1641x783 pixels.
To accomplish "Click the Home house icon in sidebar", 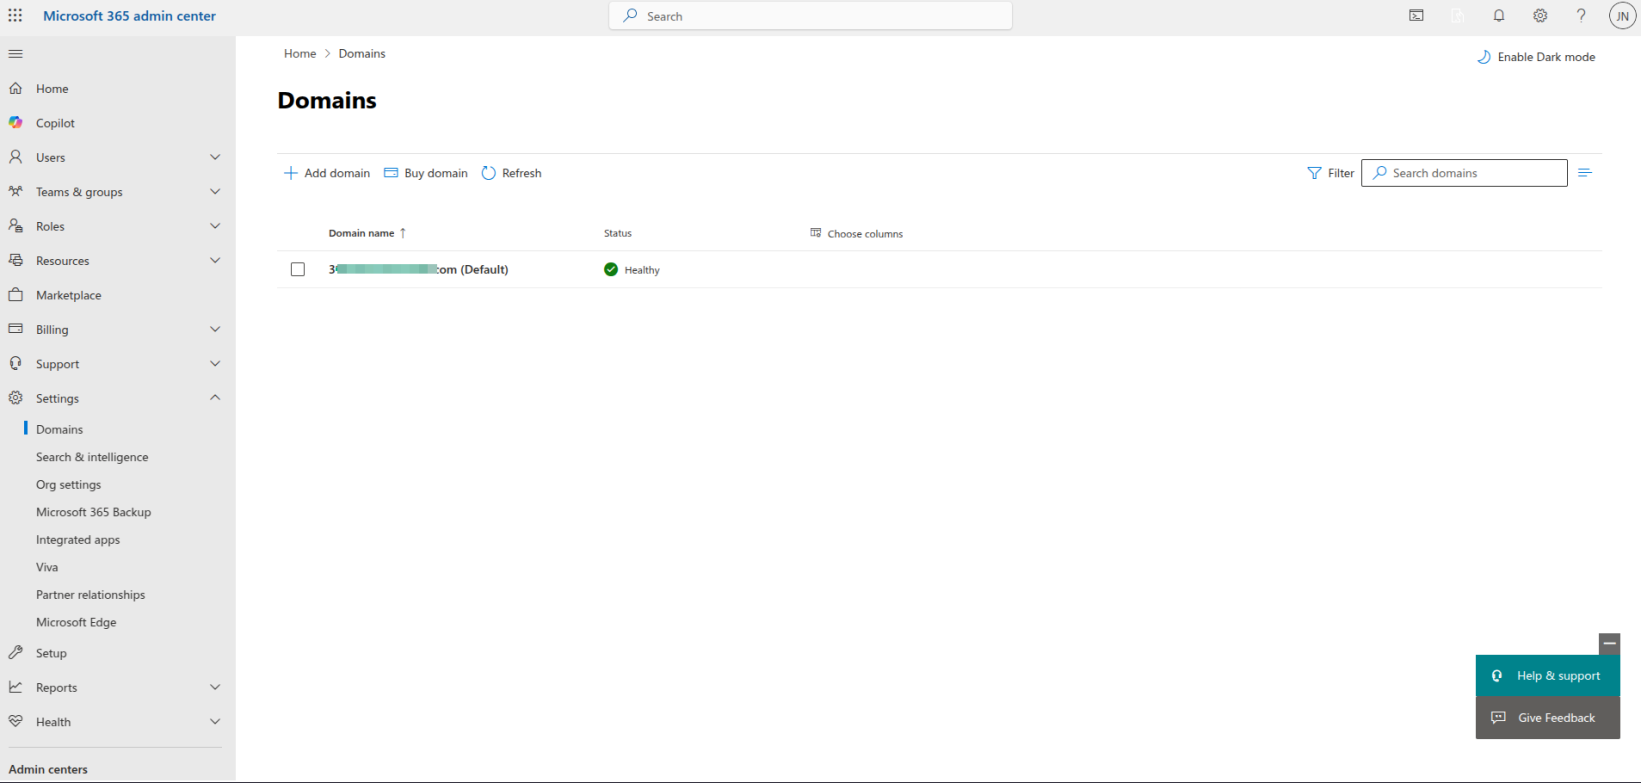I will pyautogui.click(x=15, y=88).
